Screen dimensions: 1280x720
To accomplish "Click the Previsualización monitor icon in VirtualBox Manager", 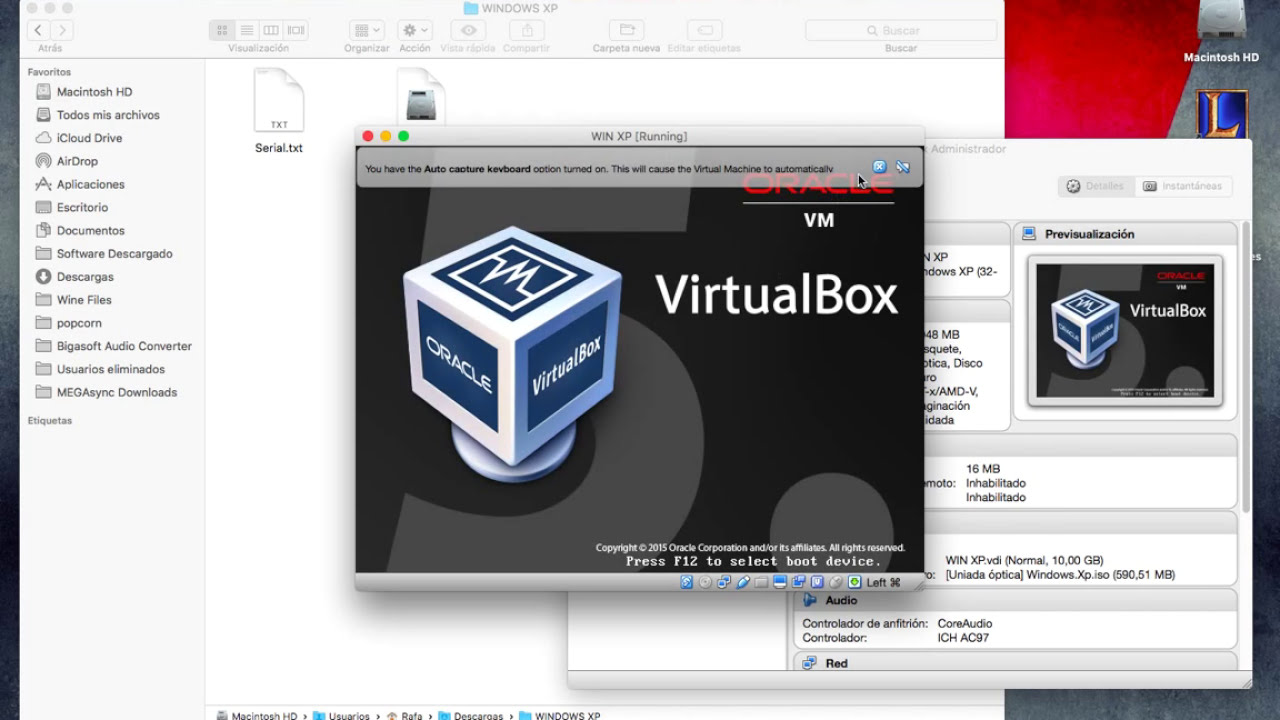I will point(1028,234).
